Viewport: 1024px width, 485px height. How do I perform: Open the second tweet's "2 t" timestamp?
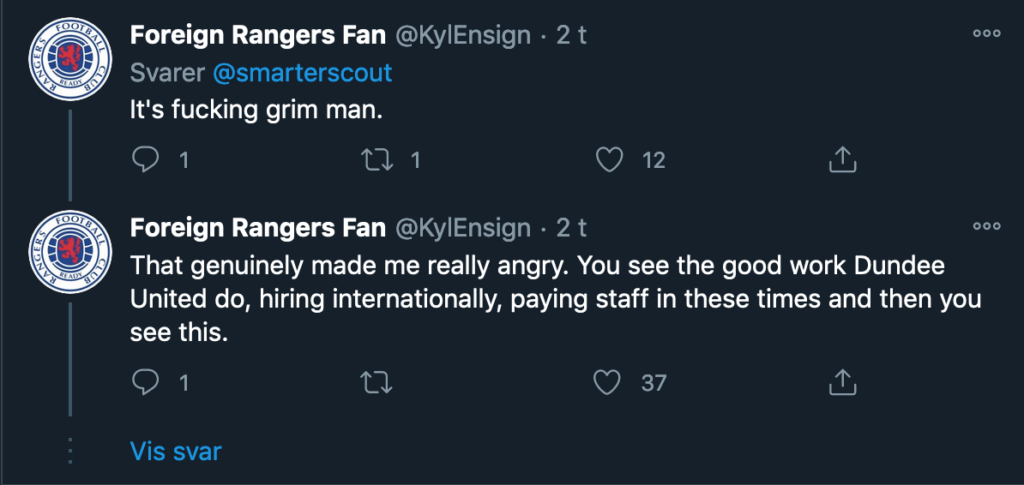click(570, 228)
